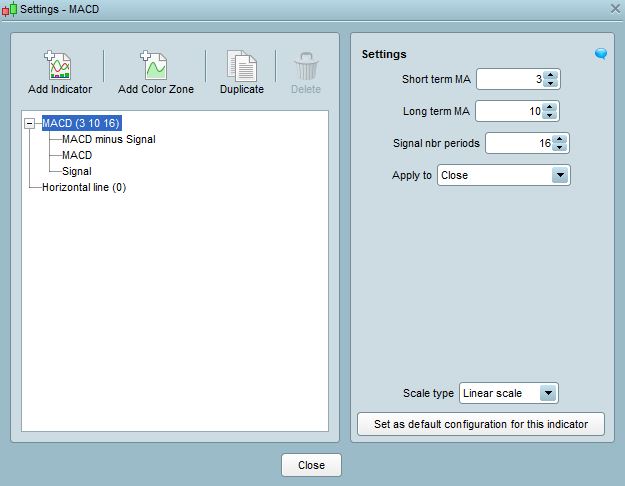Click the Short term MA value field
625x486 pixels.
click(510, 79)
